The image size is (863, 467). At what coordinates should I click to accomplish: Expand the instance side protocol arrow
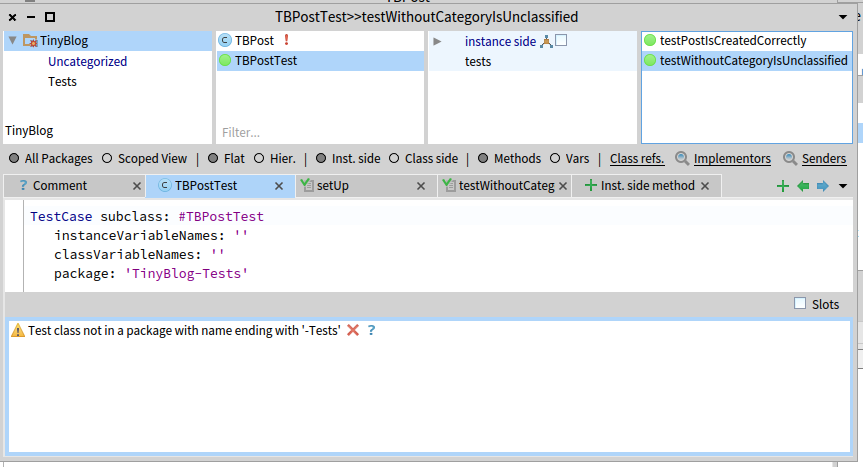437,41
